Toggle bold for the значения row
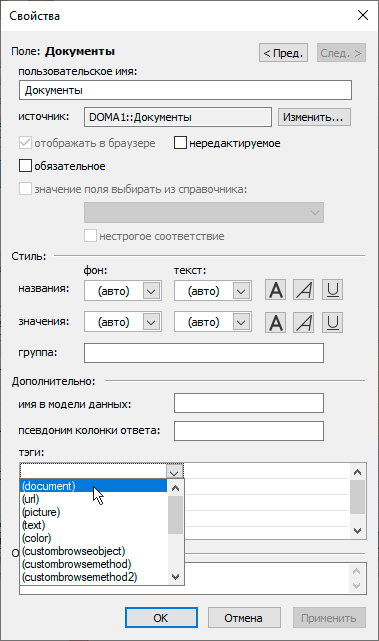 pyautogui.click(x=276, y=322)
